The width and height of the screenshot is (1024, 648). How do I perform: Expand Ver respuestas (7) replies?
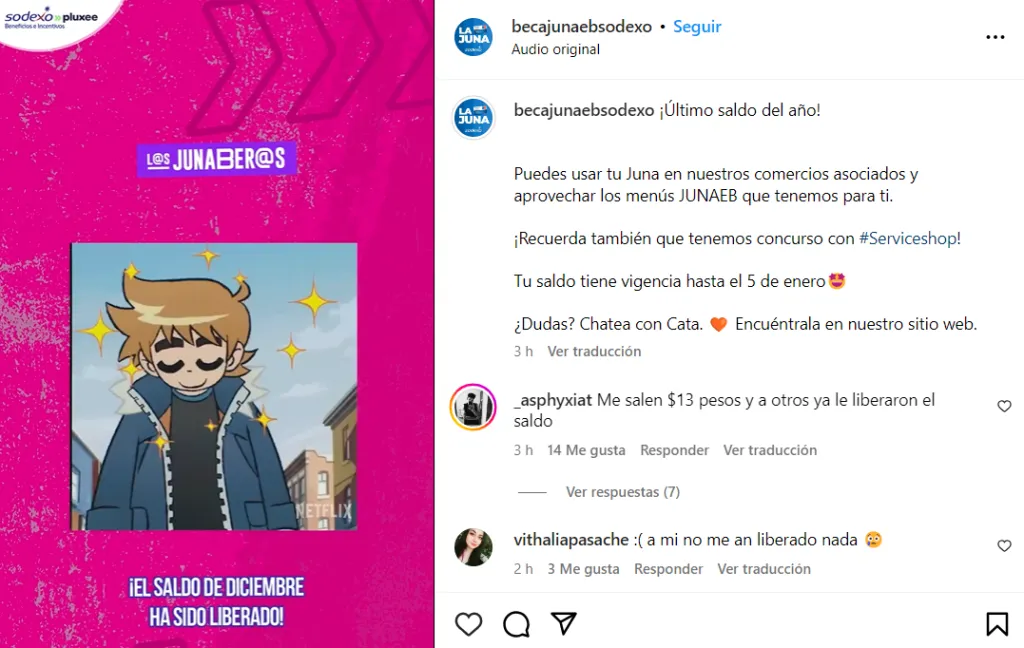(x=622, y=492)
